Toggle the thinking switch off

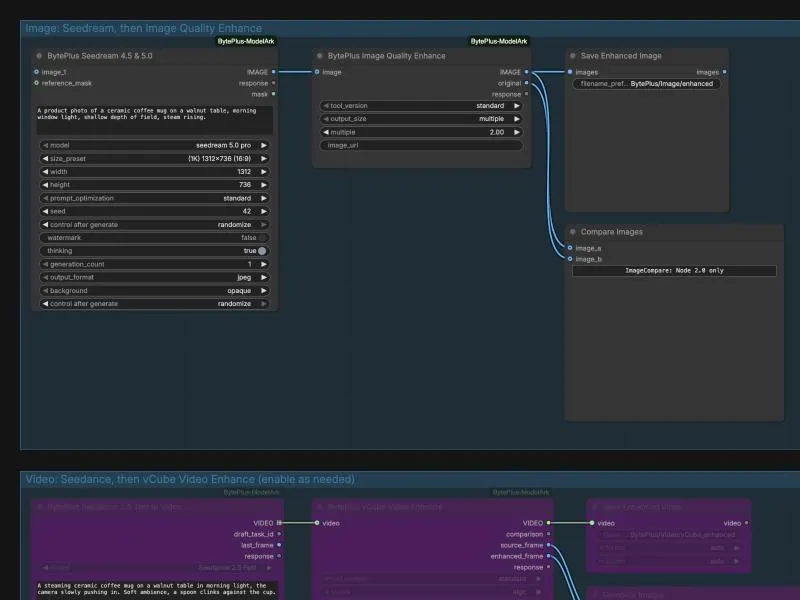pyautogui.click(x=262, y=251)
